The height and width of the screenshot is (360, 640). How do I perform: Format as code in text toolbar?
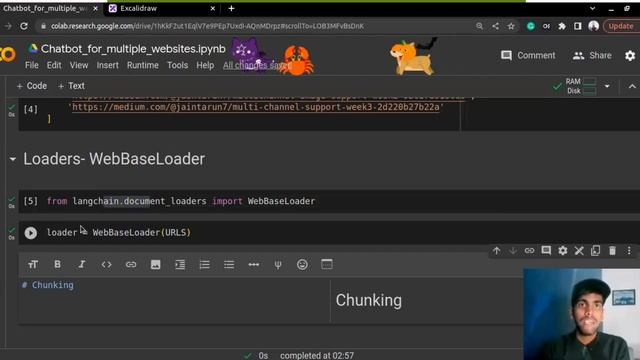(x=106, y=264)
